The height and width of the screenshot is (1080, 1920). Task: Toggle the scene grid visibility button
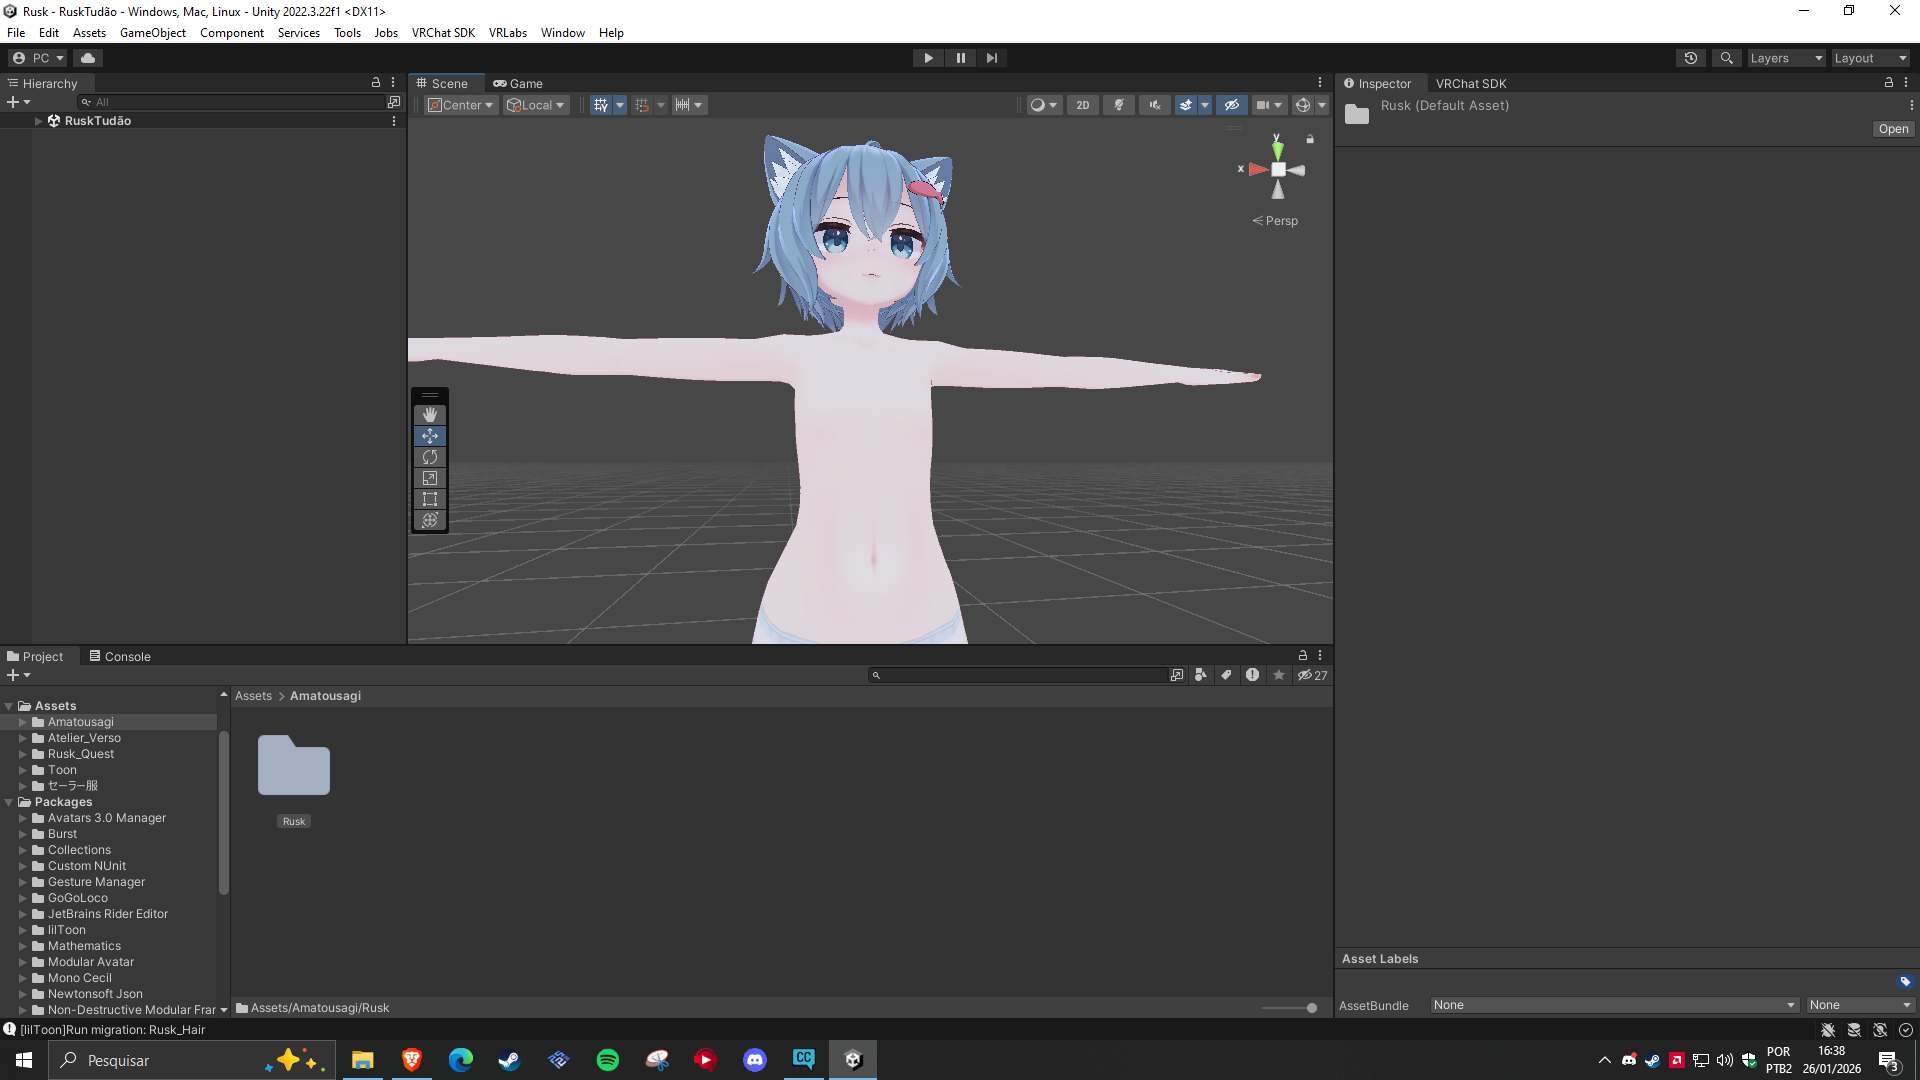coord(600,105)
